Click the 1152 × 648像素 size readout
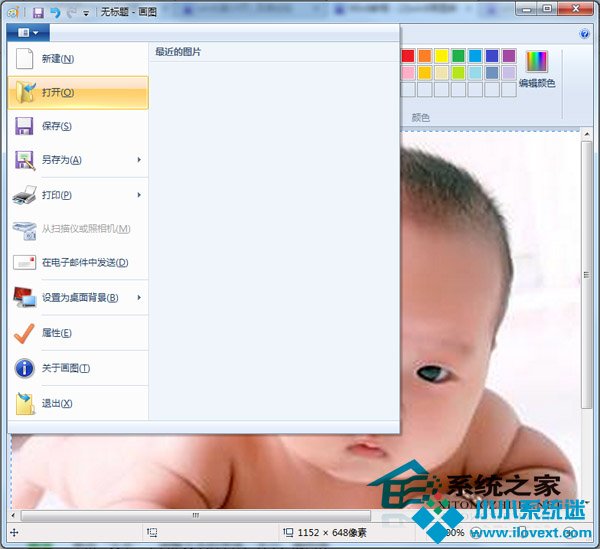This screenshot has height=549, width=600. click(x=332, y=533)
